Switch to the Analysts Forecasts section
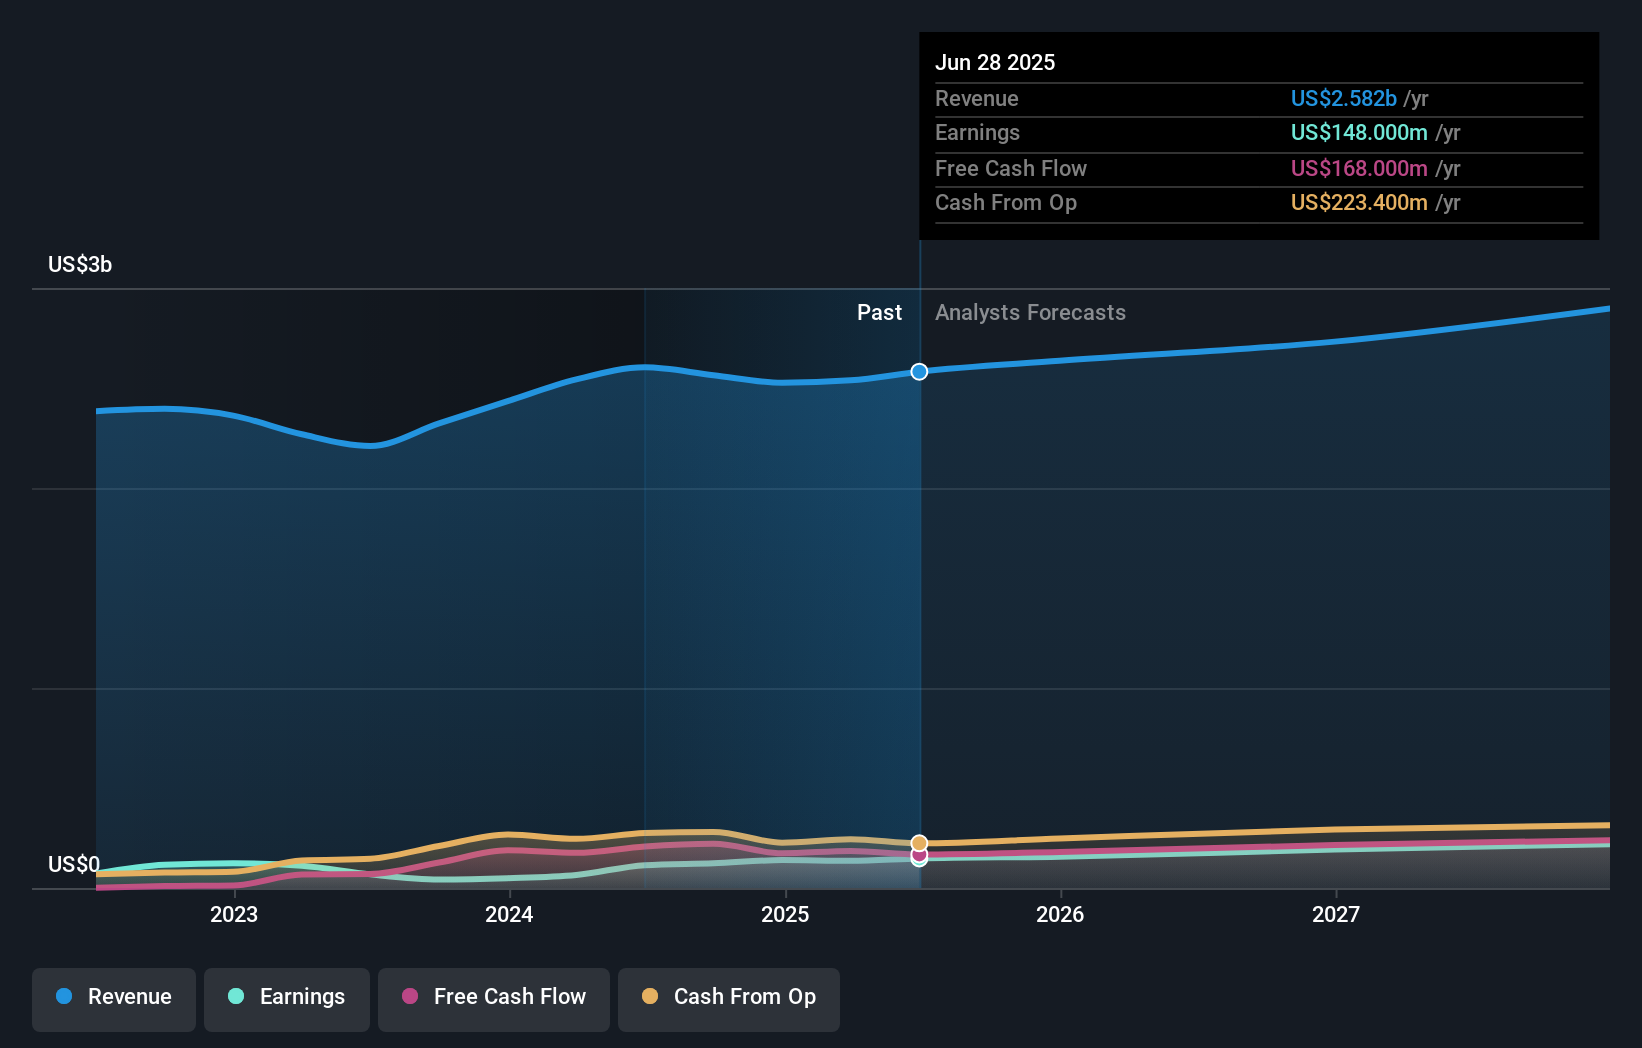Screen dimensions: 1642x1048 [x=1030, y=312]
